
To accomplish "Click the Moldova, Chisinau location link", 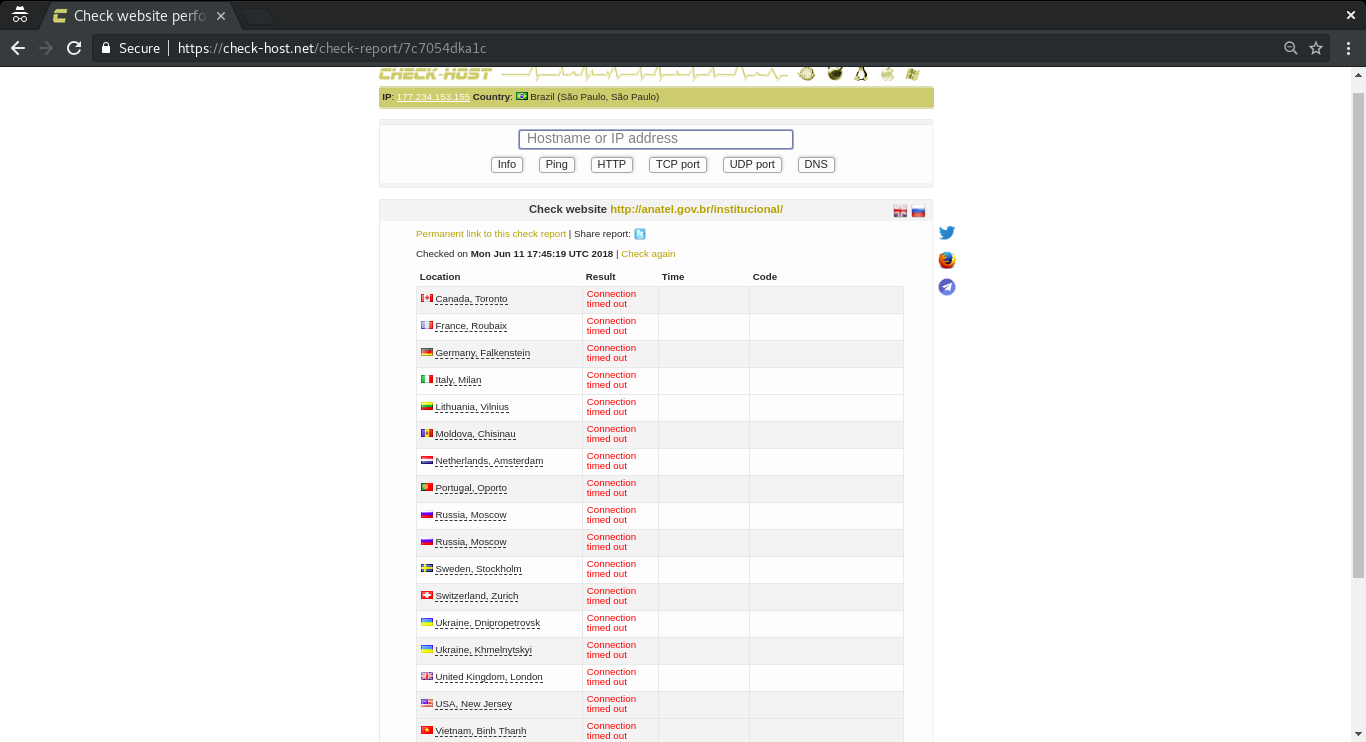I will (x=476, y=434).
